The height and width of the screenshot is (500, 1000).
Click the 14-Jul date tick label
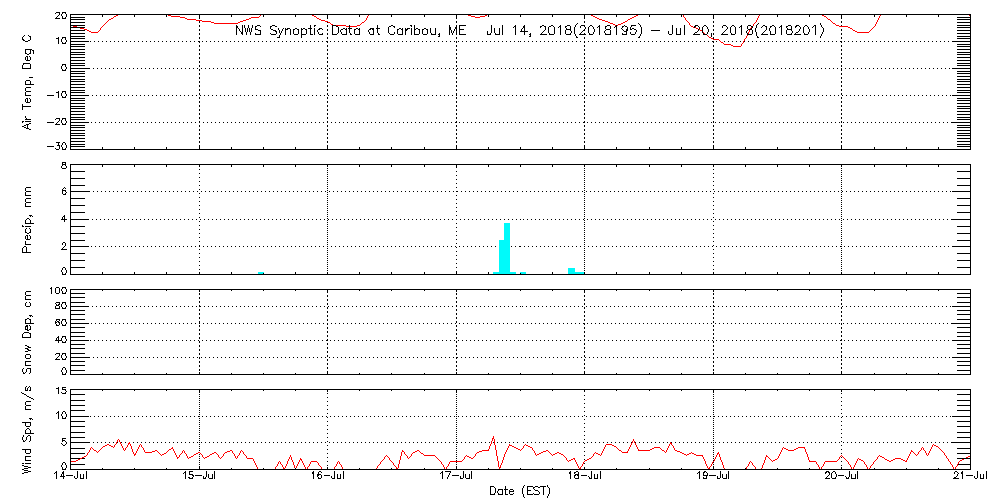click(x=73, y=477)
